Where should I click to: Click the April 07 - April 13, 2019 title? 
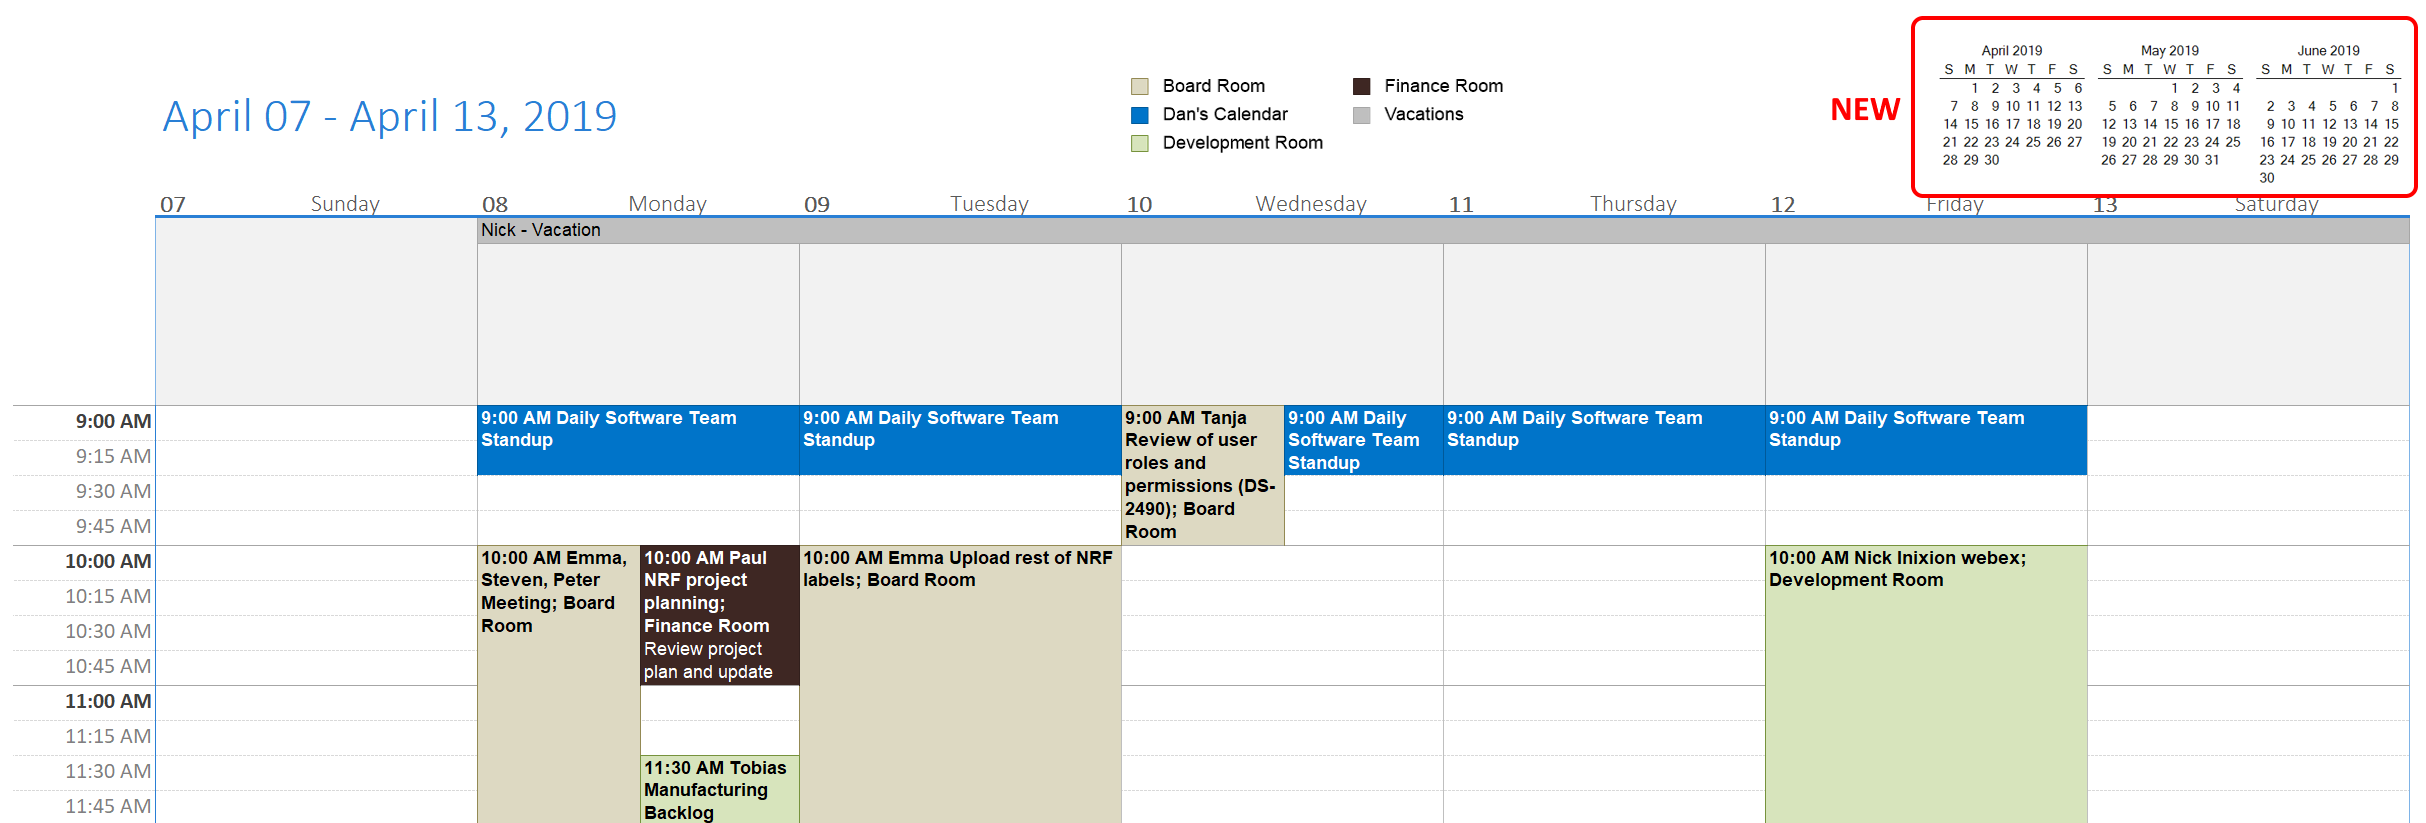390,116
